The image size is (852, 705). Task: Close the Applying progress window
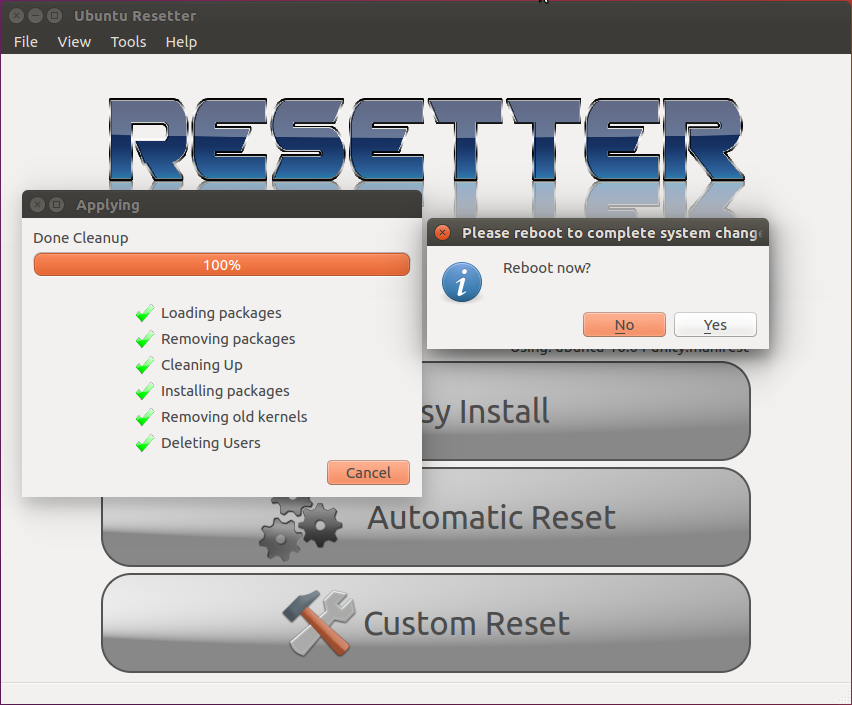pyautogui.click(x=37, y=204)
